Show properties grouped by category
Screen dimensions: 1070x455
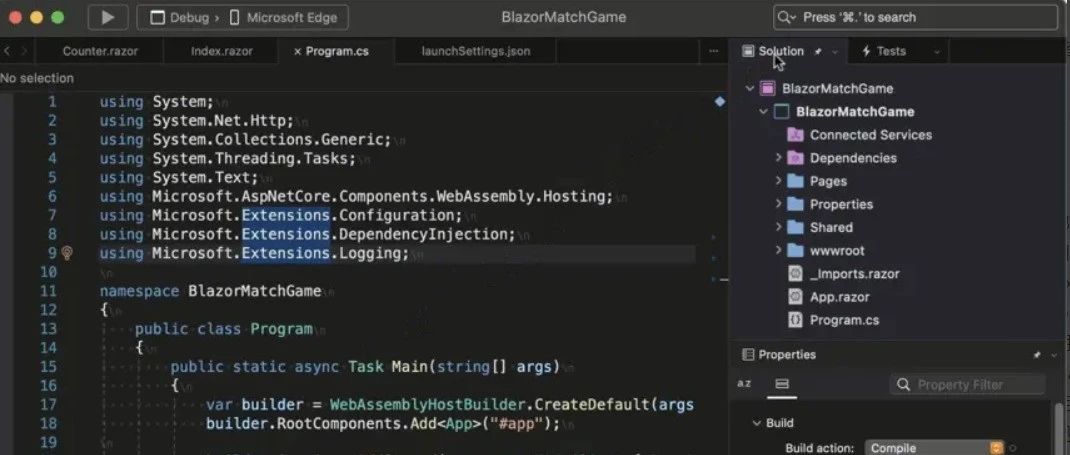pyautogui.click(x=782, y=384)
